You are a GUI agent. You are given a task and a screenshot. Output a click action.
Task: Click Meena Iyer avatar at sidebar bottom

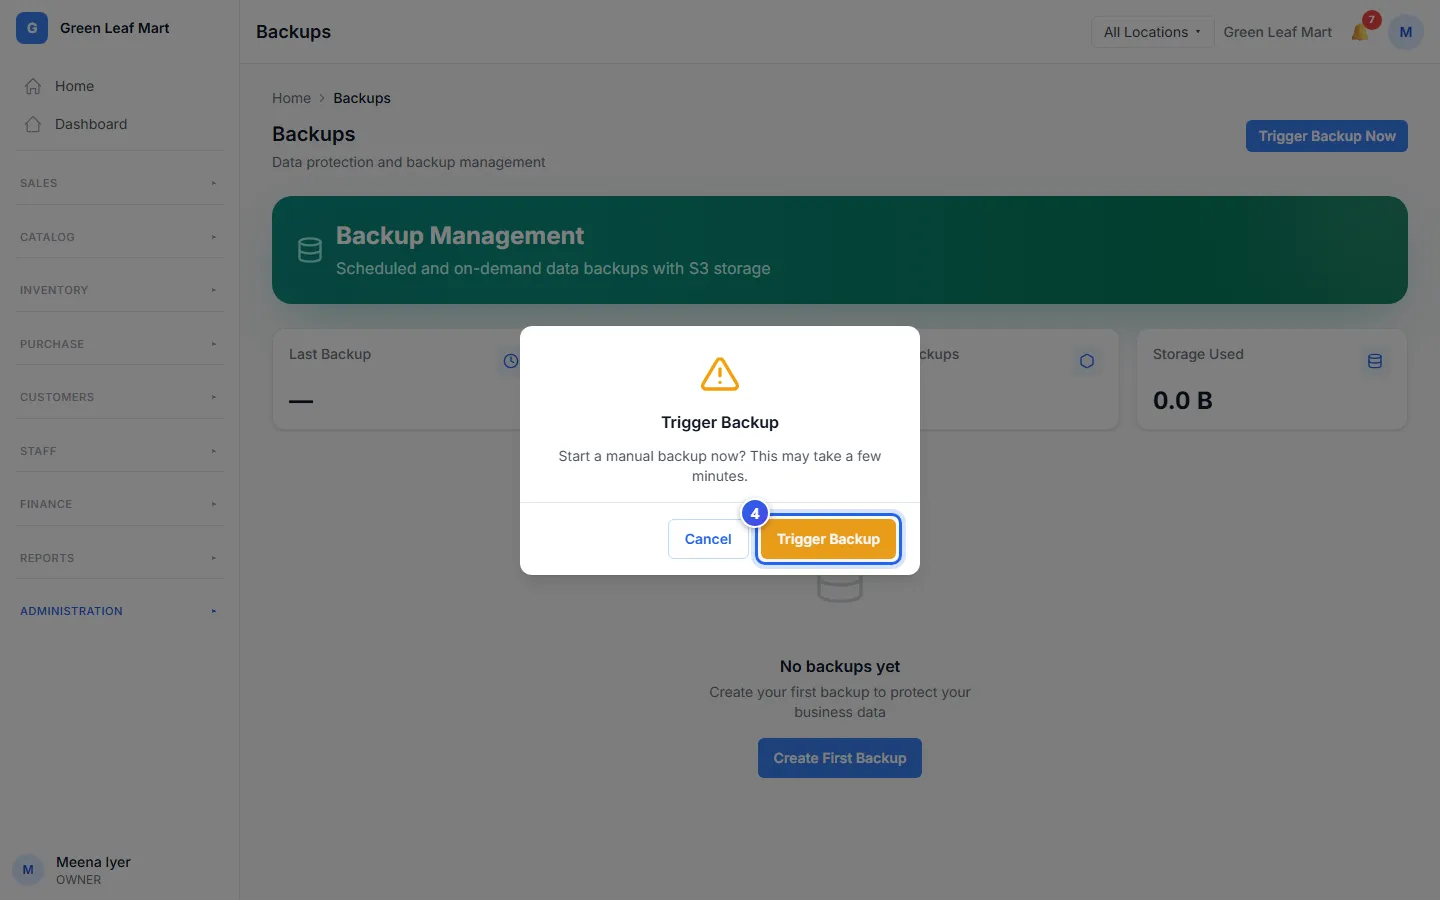coord(28,870)
